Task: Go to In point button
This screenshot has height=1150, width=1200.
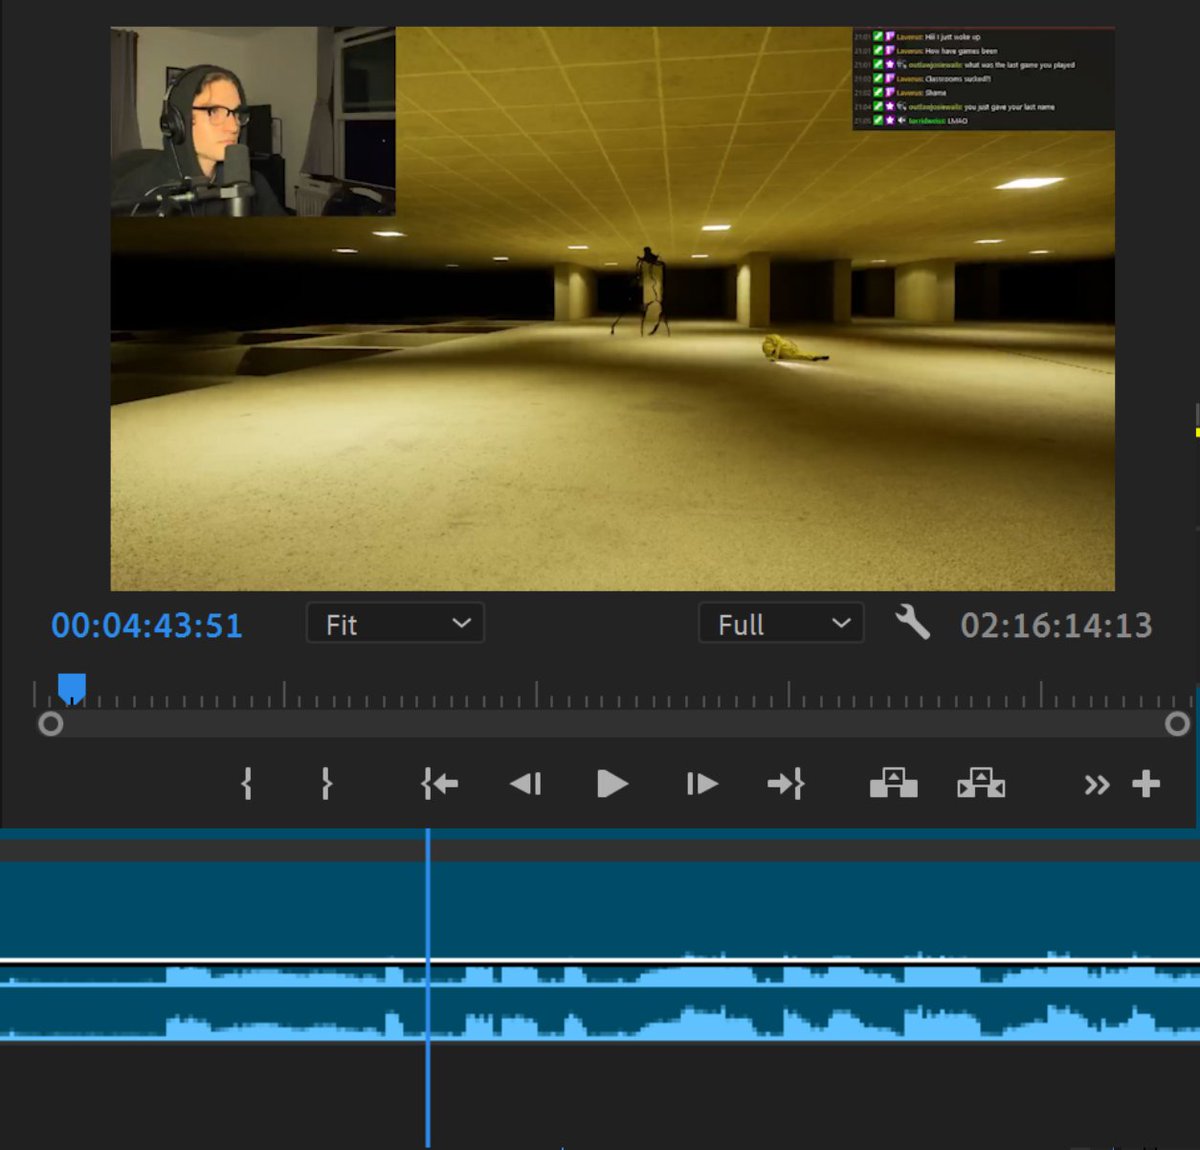Action: tap(440, 784)
